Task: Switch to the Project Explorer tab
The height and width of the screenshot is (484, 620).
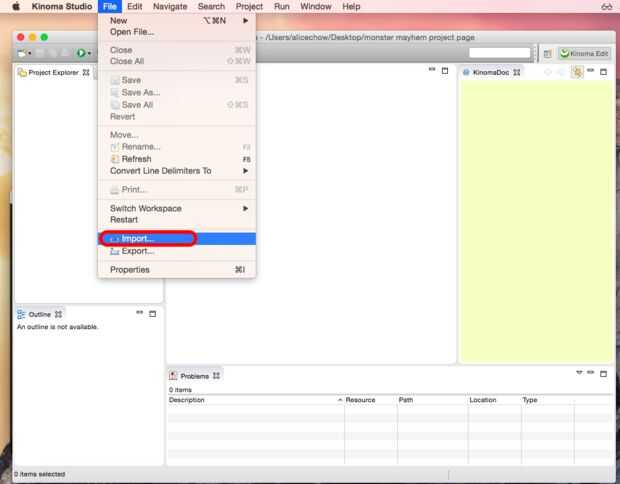Action: point(53,72)
